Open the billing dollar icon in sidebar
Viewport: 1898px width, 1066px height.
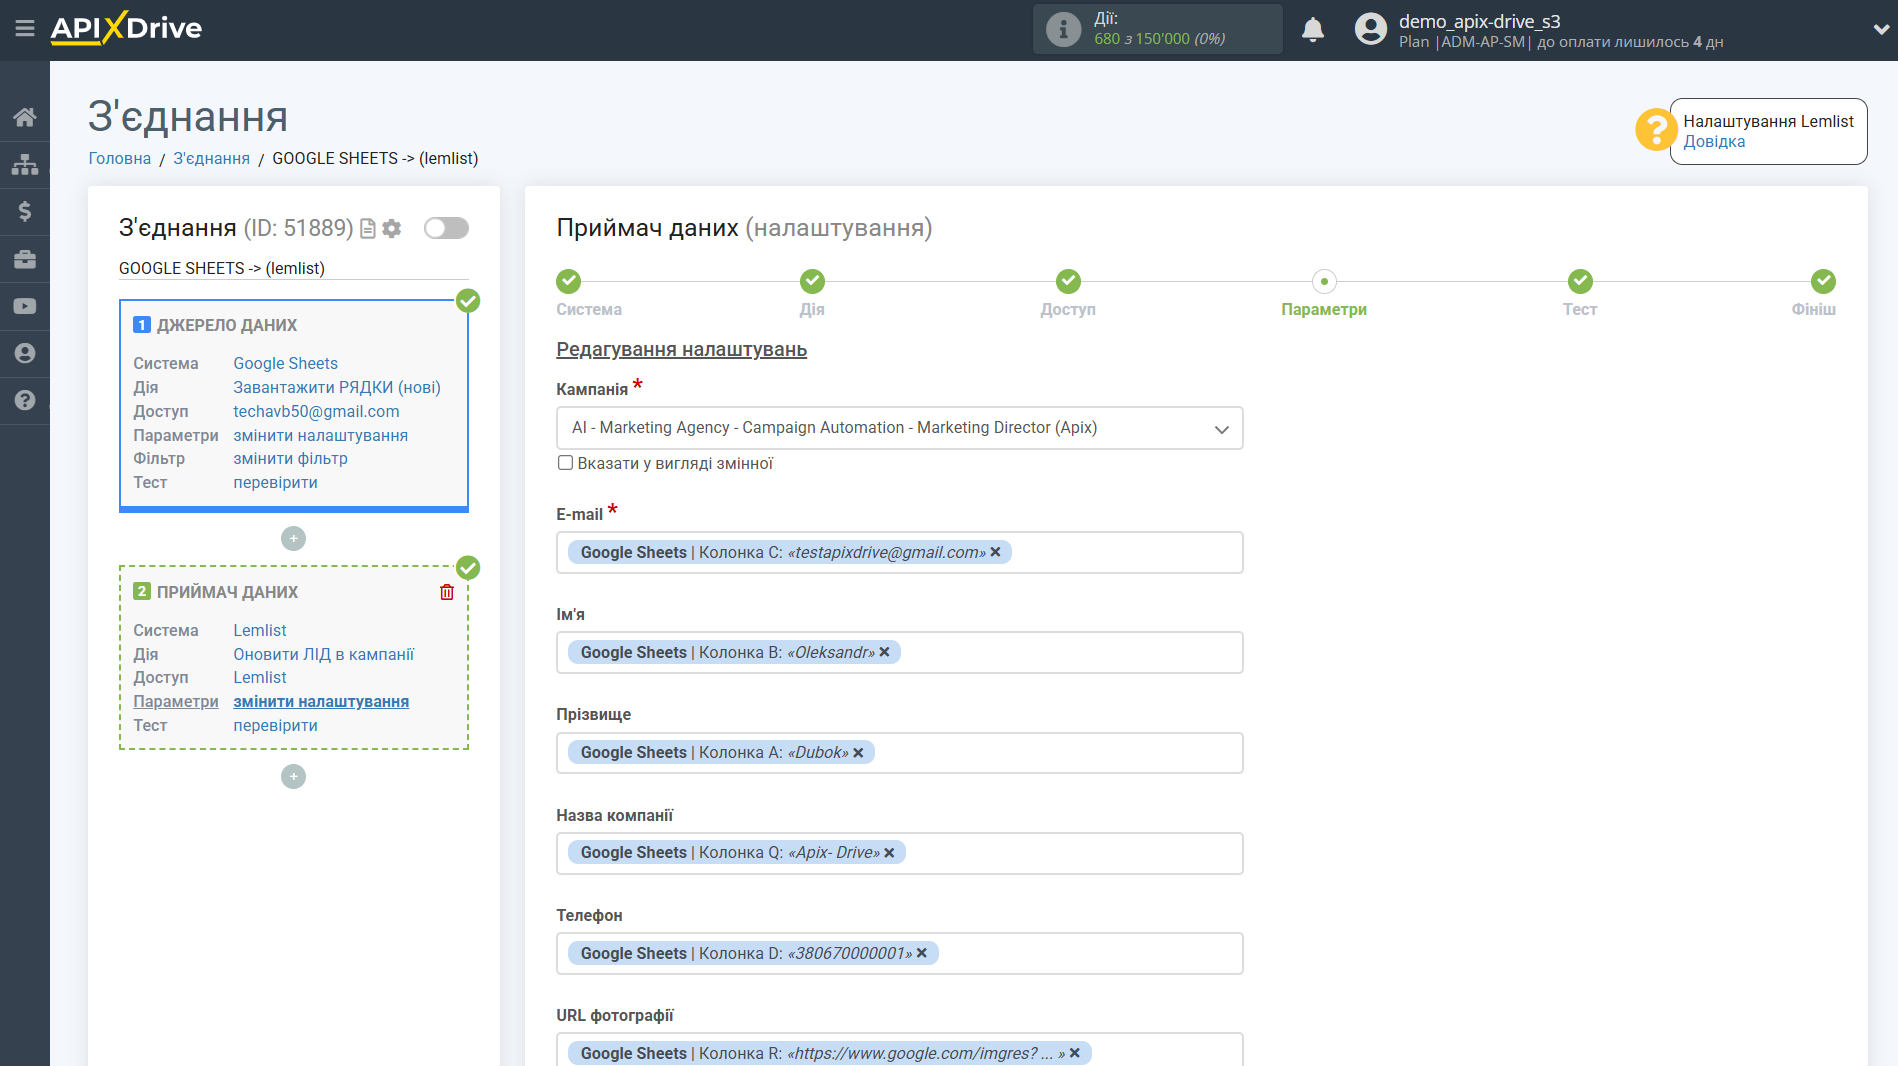[25, 211]
